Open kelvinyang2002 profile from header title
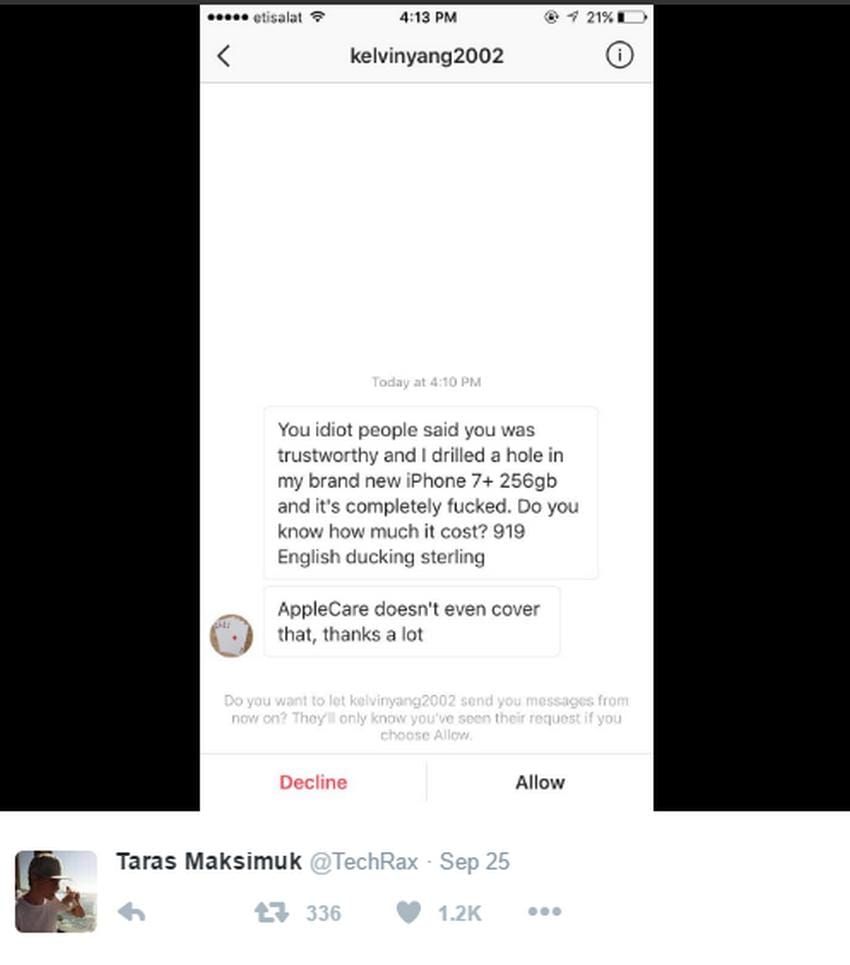The width and height of the screenshot is (850, 965). [x=427, y=56]
